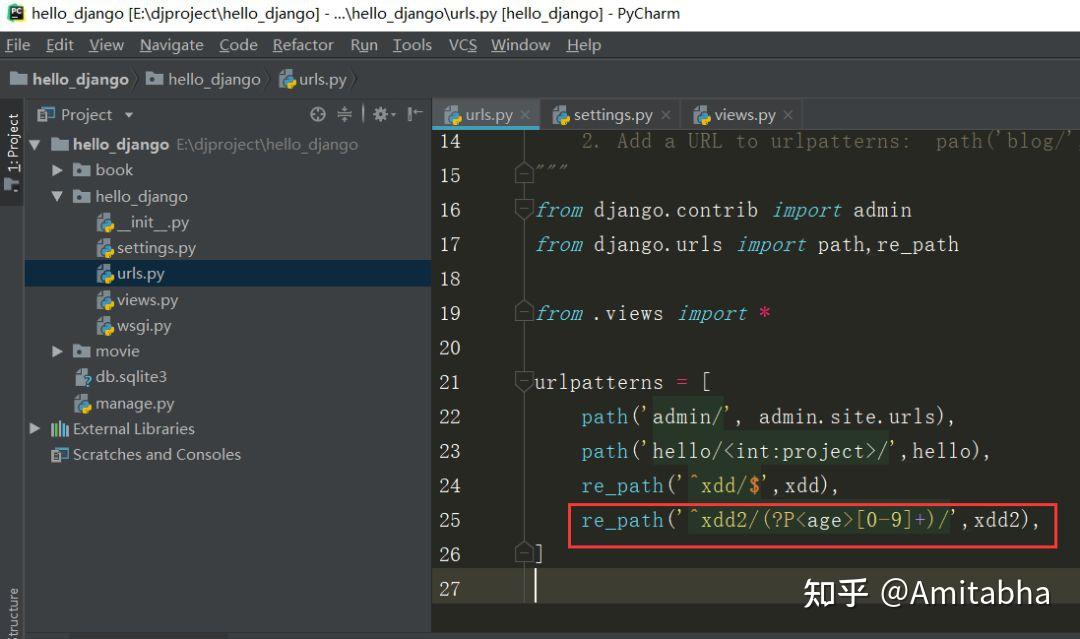
Task: Expand External Libraries node
Action: (x=35, y=428)
